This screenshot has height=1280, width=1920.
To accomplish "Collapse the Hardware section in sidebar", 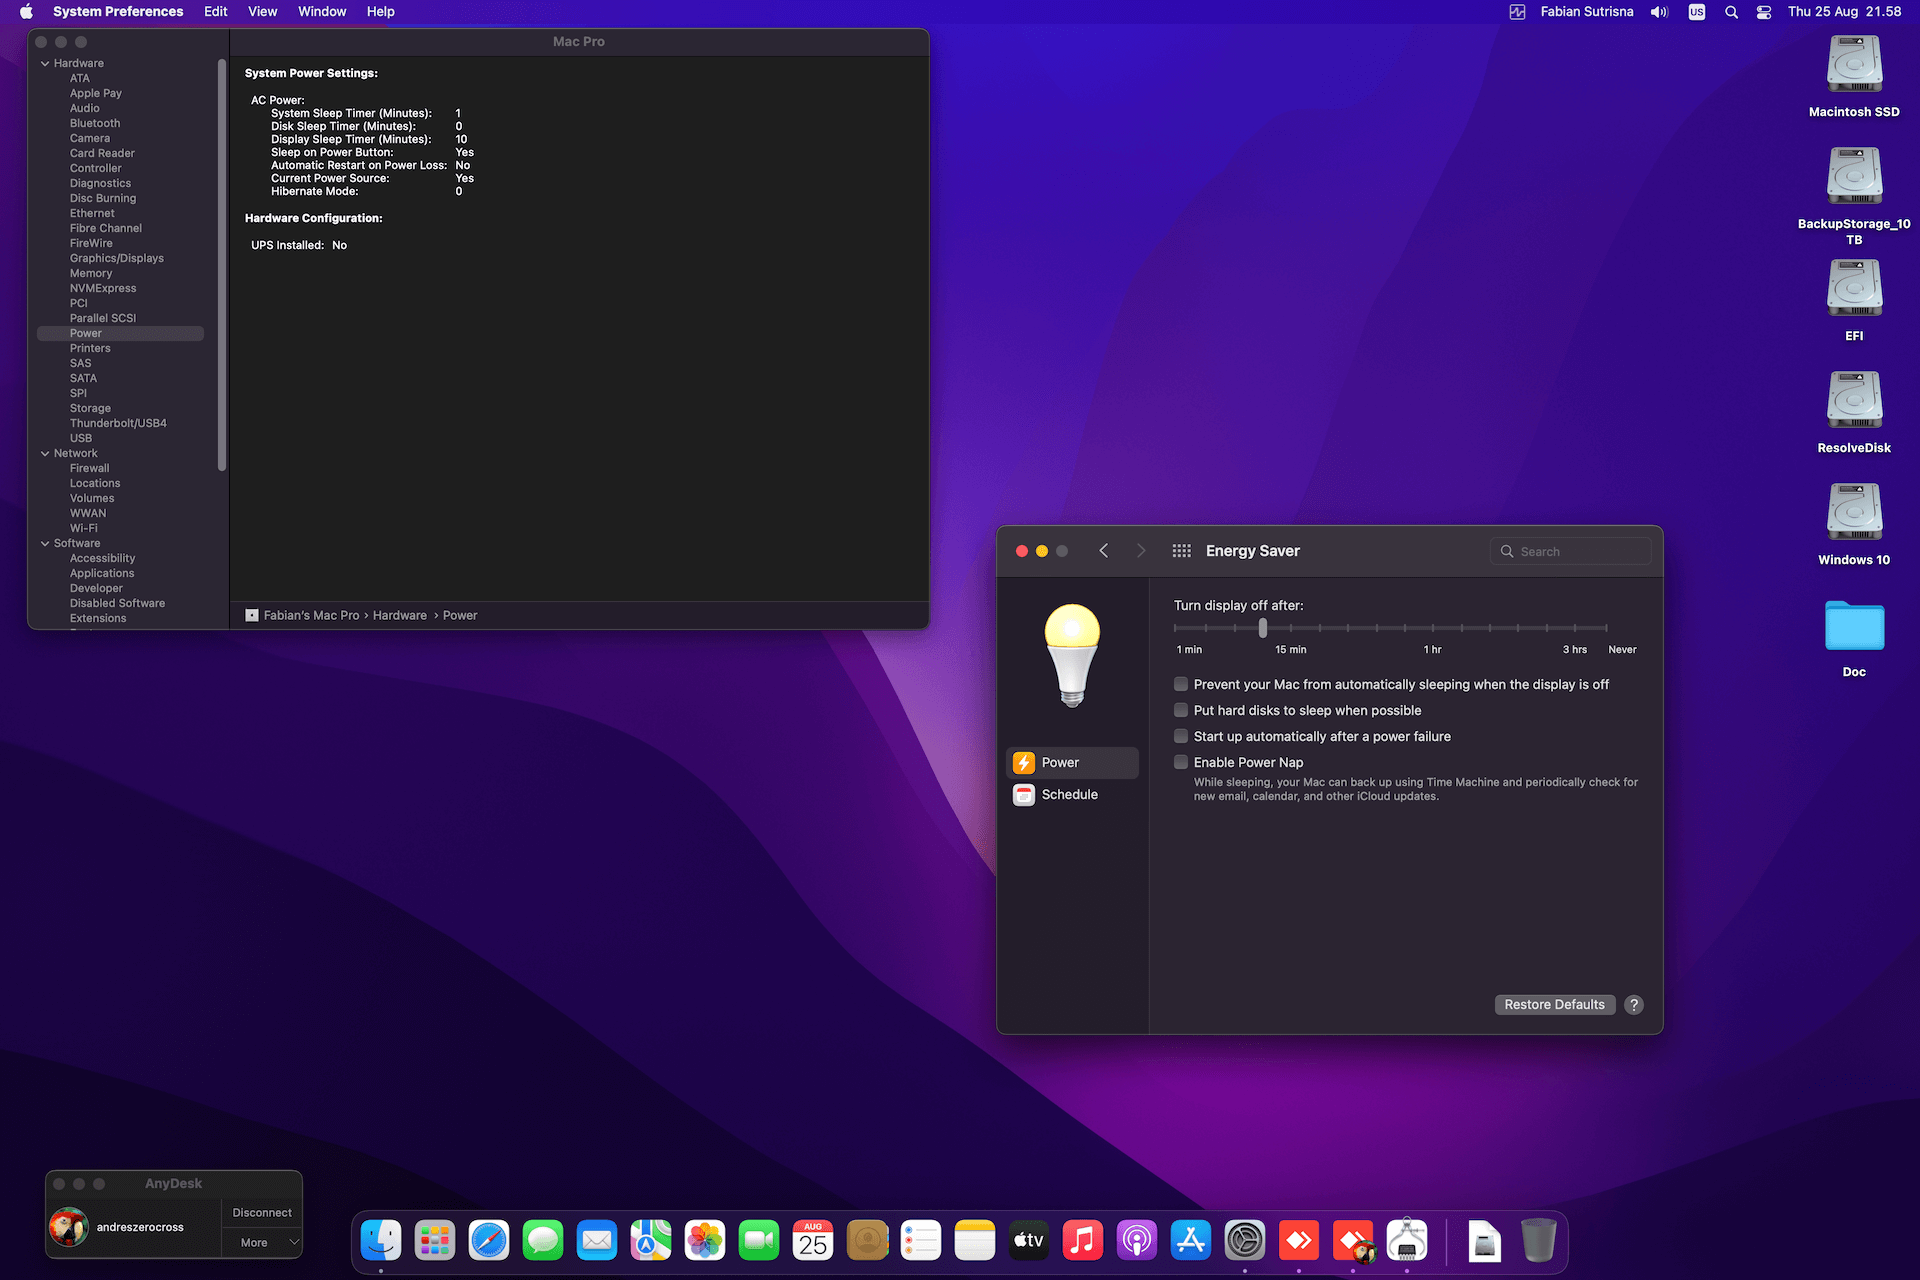I will click(45, 63).
